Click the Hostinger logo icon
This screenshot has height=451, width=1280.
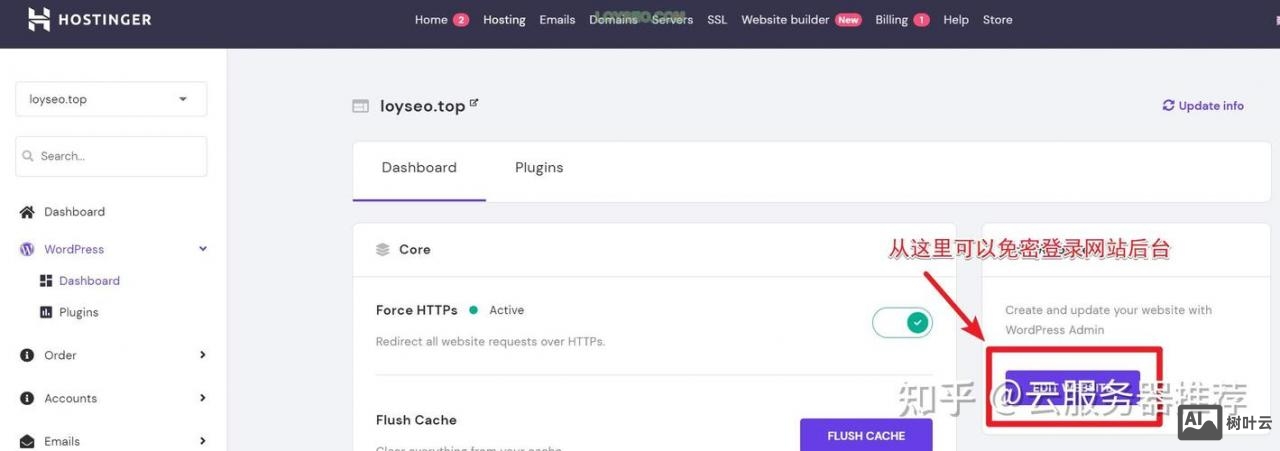point(38,19)
